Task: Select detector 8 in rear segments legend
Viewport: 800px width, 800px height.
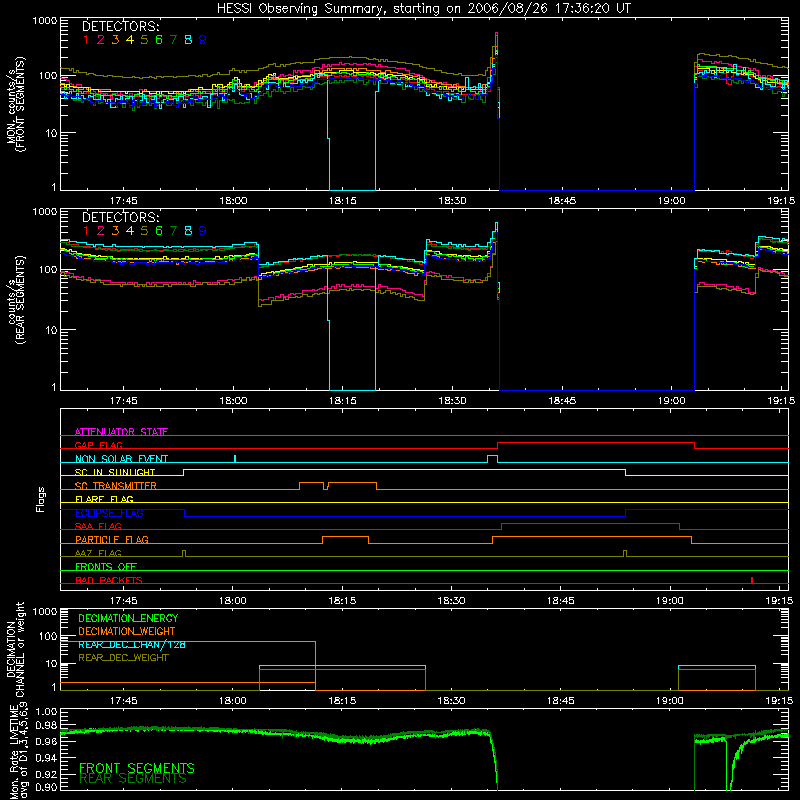Action: pyautogui.click(x=188, y=231)
